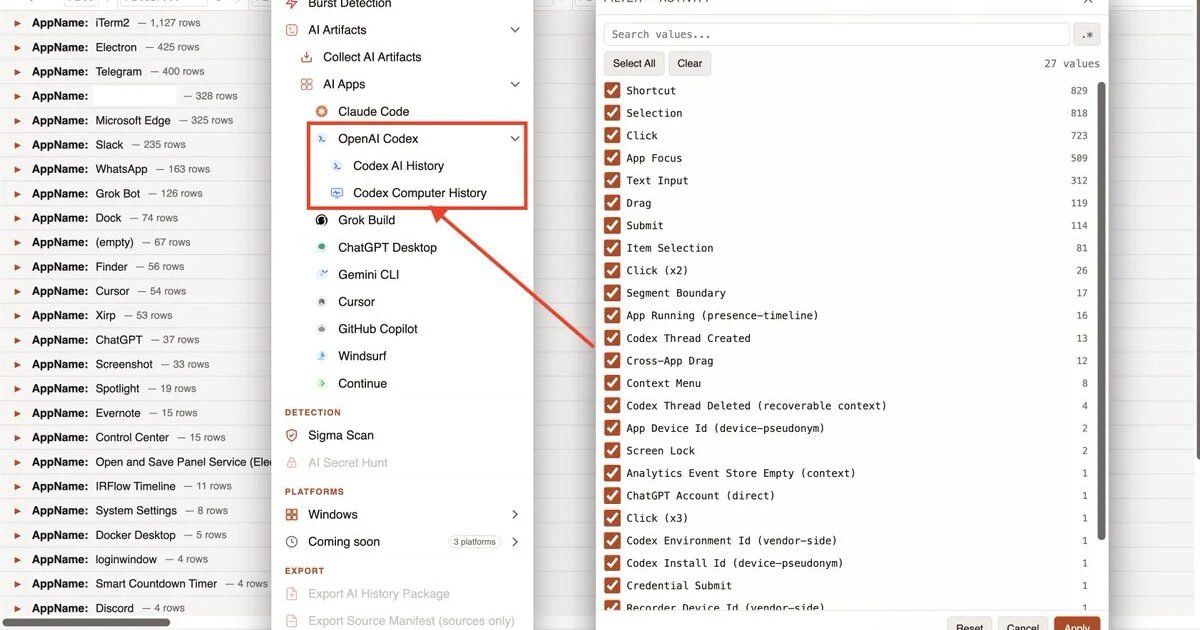Expand the Telegram AppName group

17,72
